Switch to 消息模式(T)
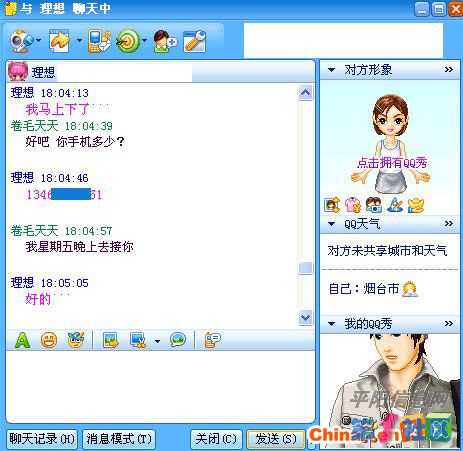Image resolution: width=463 pixels, height=451 pixels. point(119,439)
